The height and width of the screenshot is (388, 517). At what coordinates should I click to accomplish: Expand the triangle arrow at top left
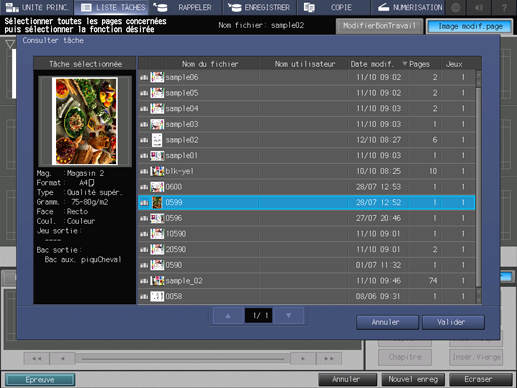point(10,44)
